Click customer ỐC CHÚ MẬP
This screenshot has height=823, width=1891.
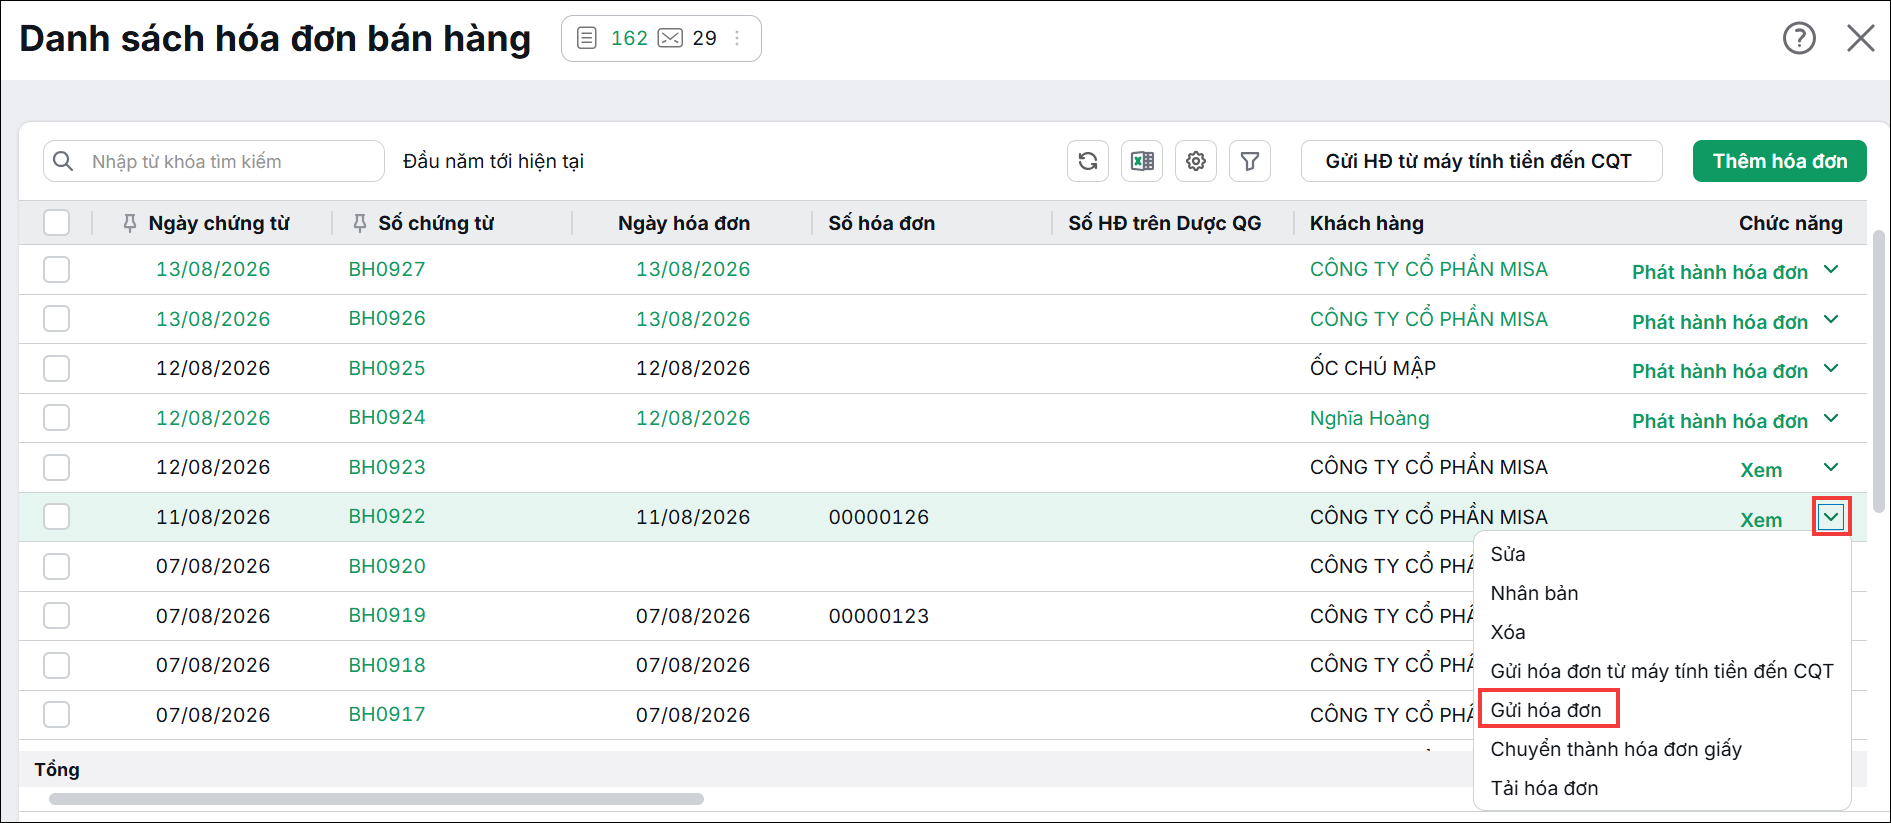[1372, 367]
